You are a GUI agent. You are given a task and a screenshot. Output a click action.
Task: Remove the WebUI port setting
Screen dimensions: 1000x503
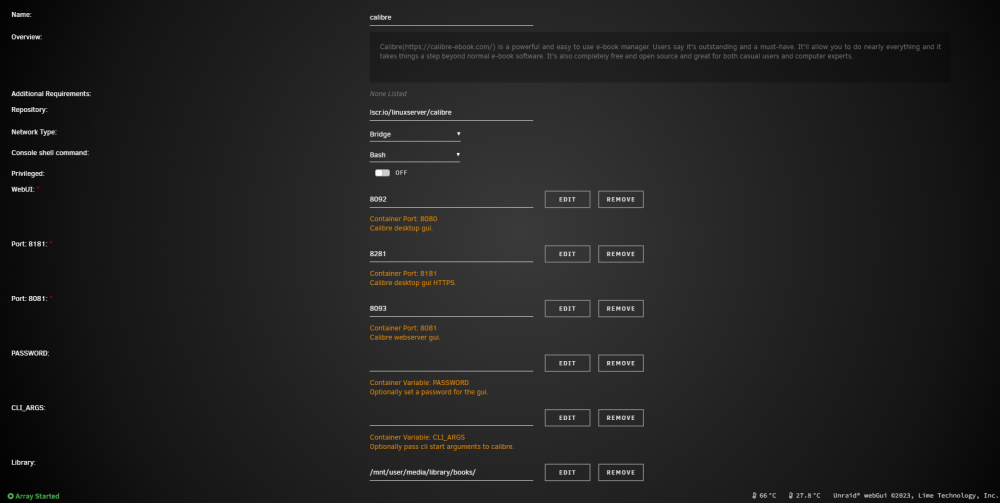coord(621,200)
